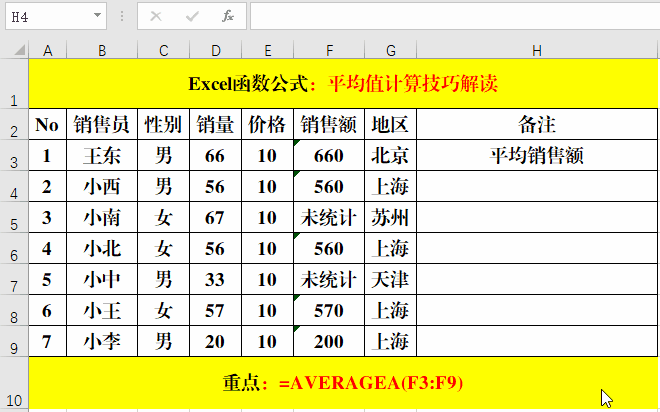
Task: Click 未统计 in the 小南 row
Action: pos(329,218)
